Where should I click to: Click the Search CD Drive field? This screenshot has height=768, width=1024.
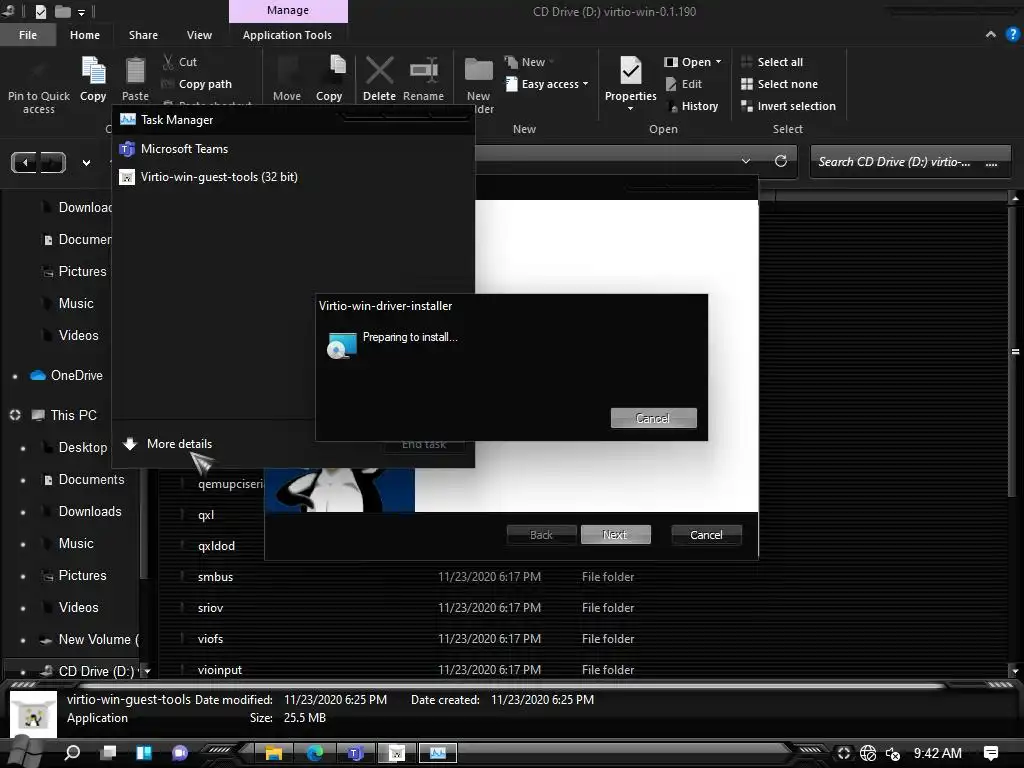910,162
